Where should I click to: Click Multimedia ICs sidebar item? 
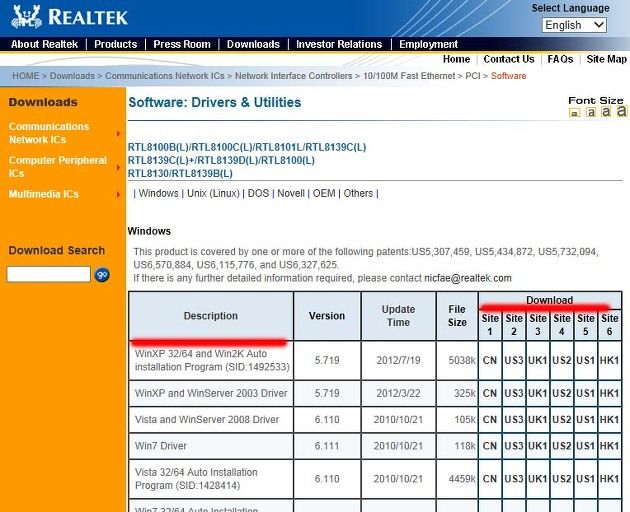click(43, 194)
